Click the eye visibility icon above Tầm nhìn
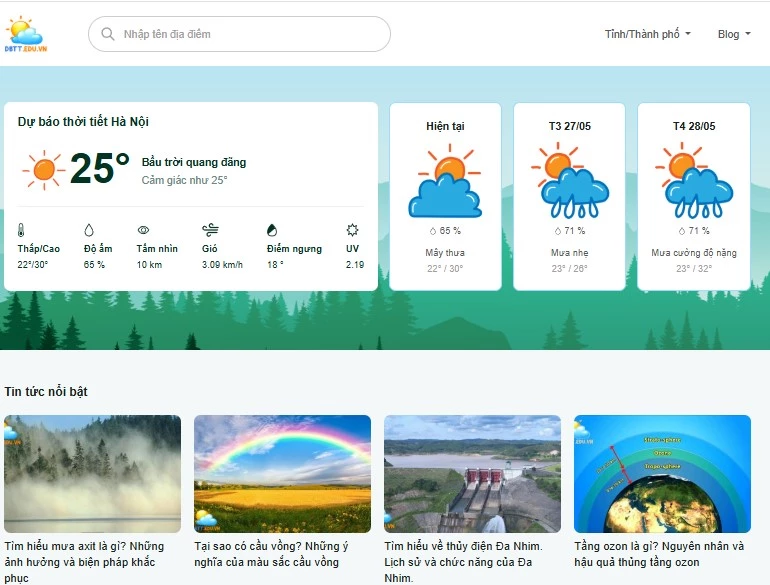 coord(143,230)
